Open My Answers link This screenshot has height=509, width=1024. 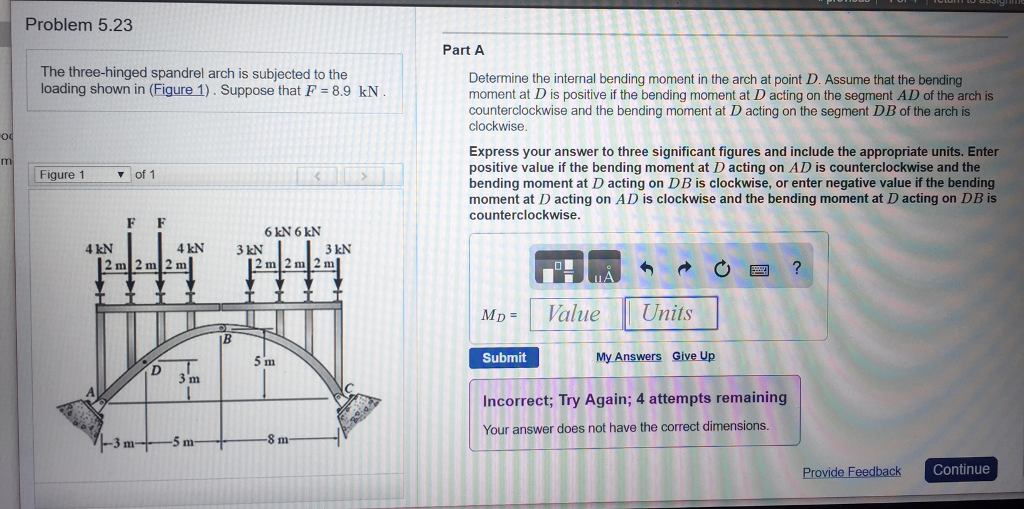pyautogui.click(x=628, y=357)
